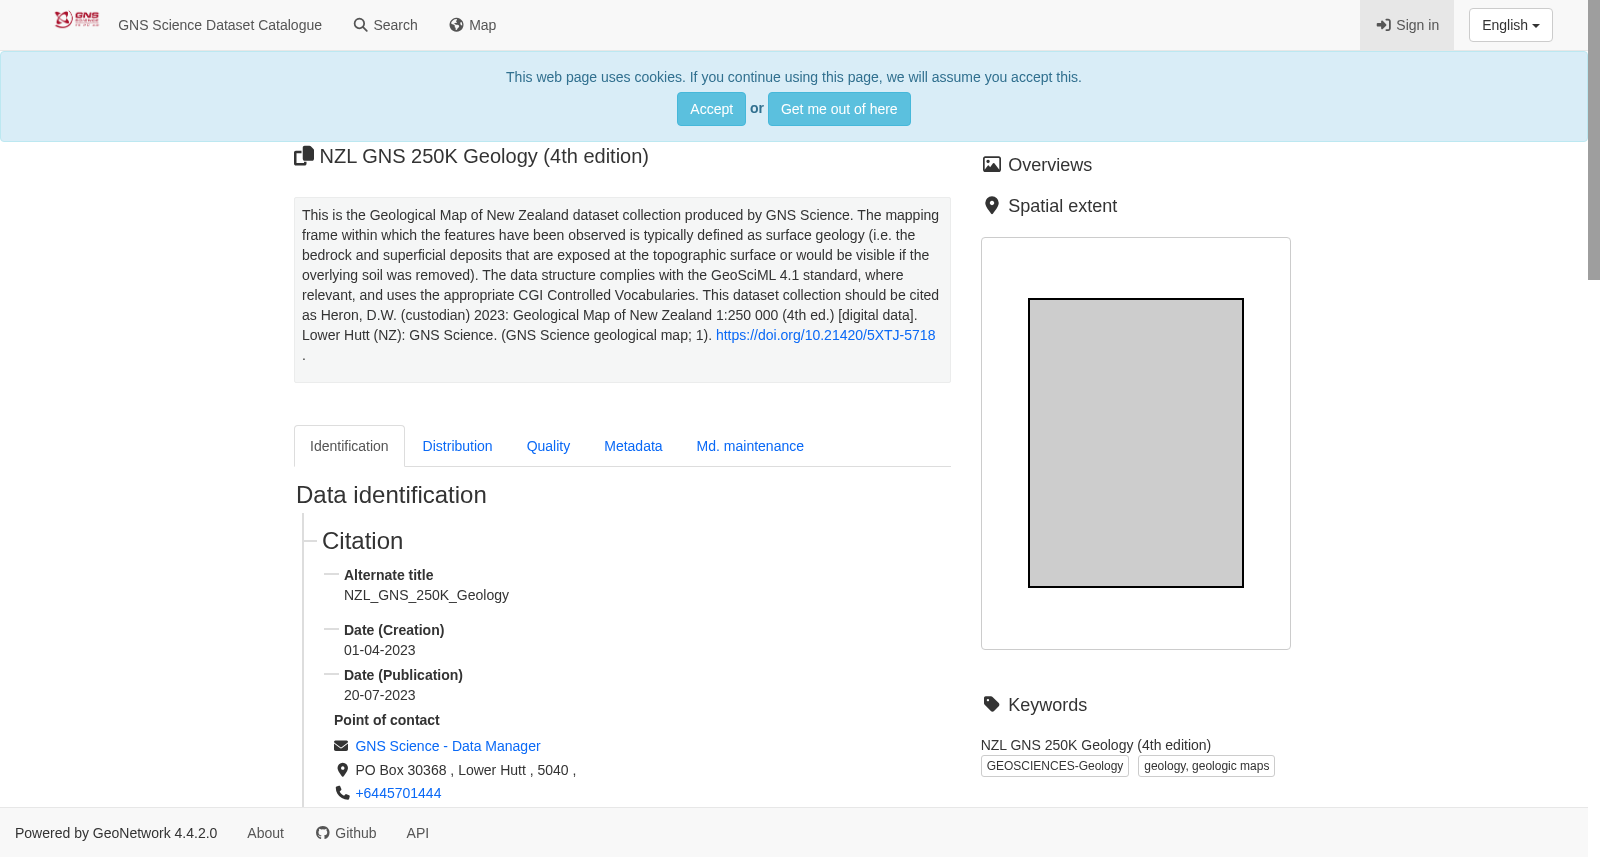Click the envelope icon for contact
1600x857 pixels.
click(x=341, y=746)
